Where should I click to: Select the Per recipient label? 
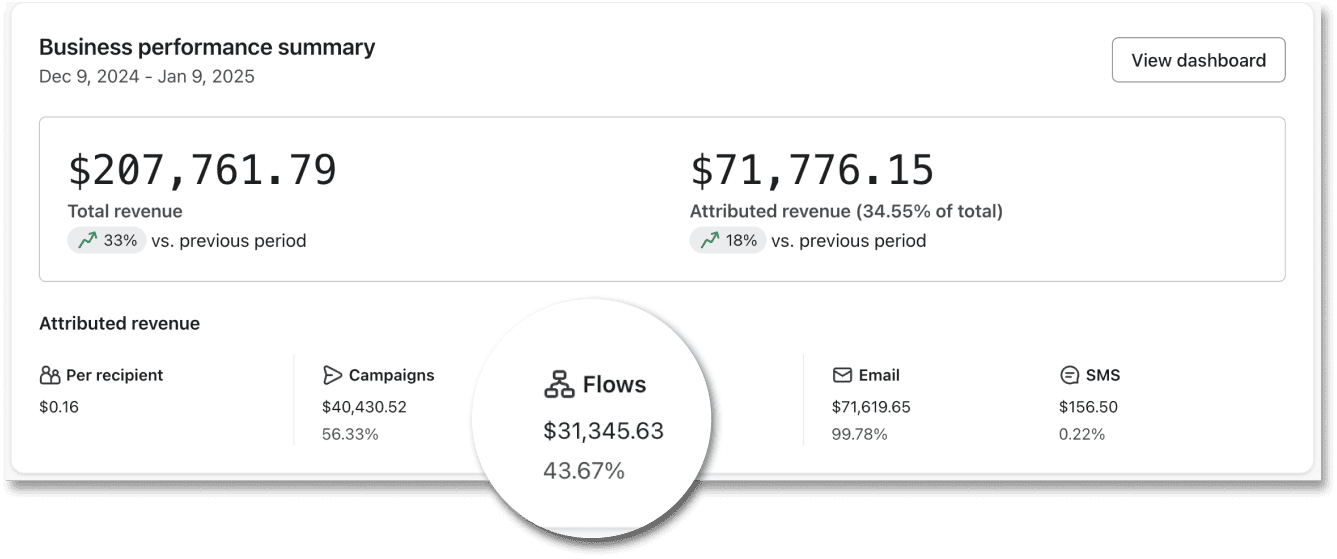tap(114, 376)
